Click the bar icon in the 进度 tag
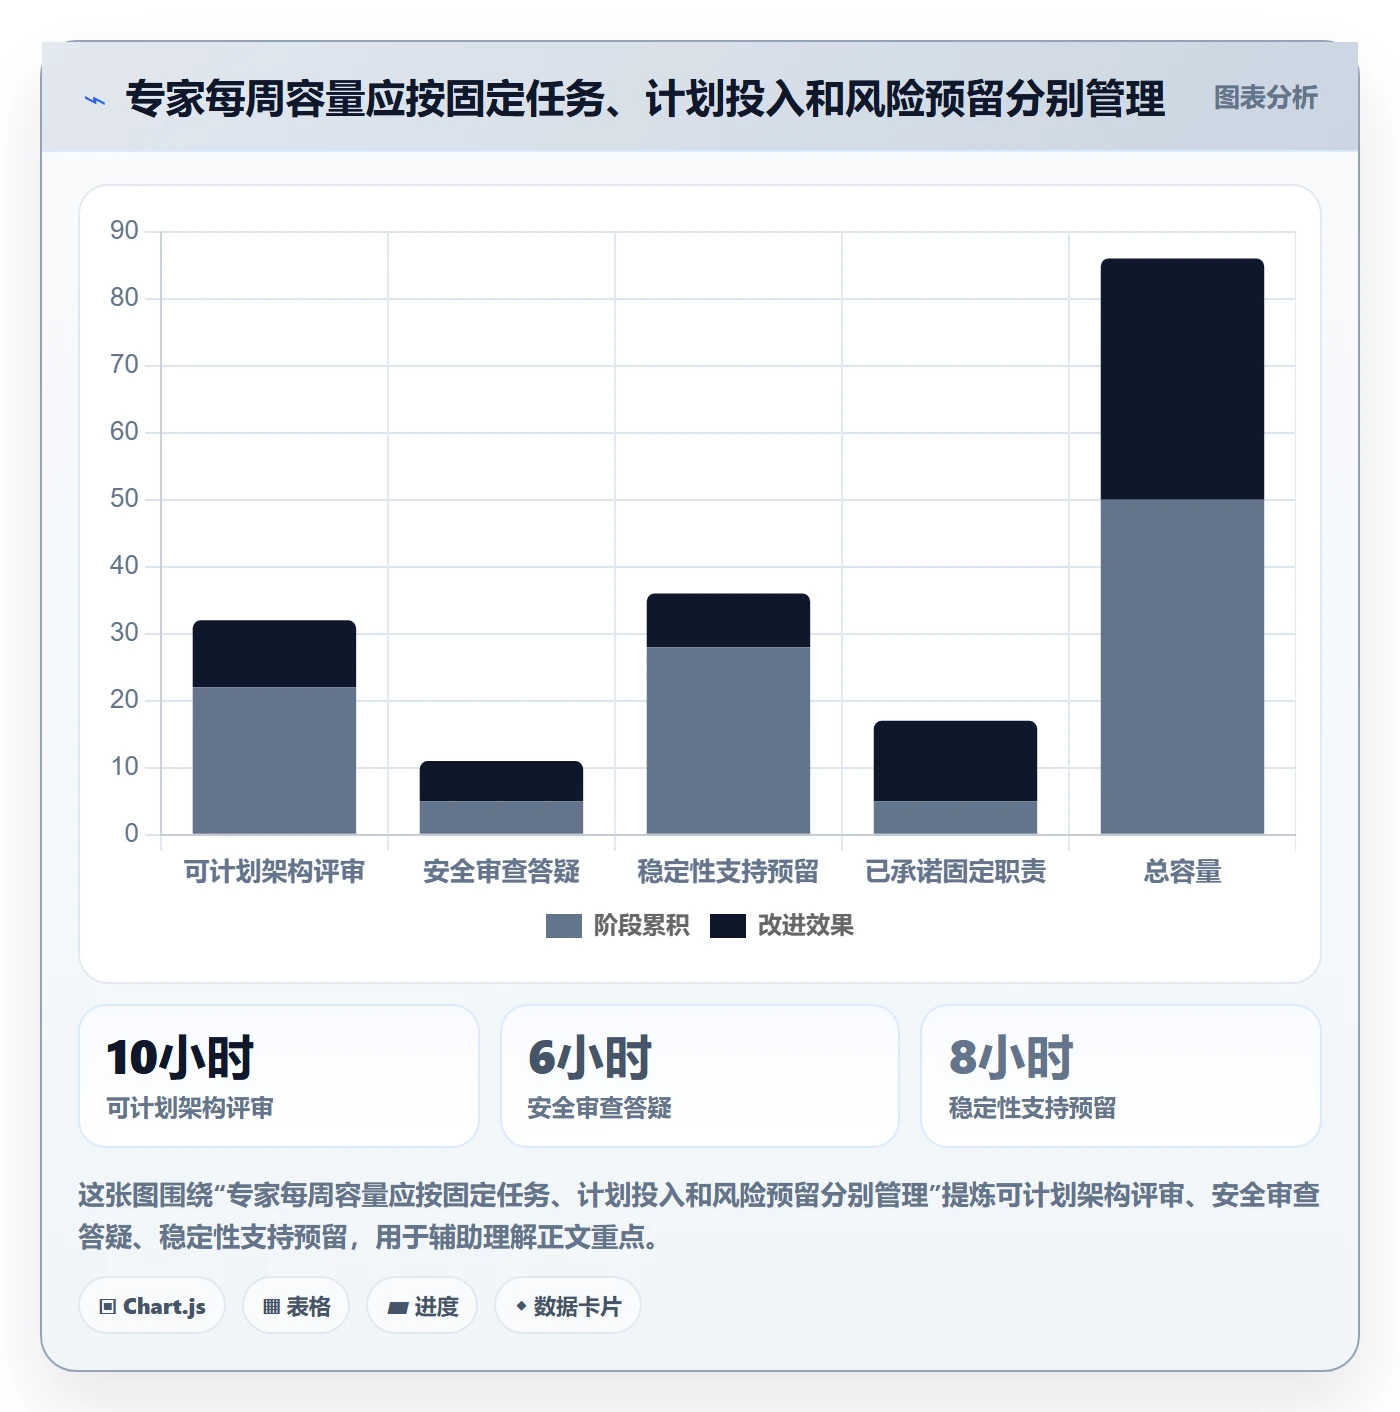1400x1412 pixels. tap(397, 1308)
